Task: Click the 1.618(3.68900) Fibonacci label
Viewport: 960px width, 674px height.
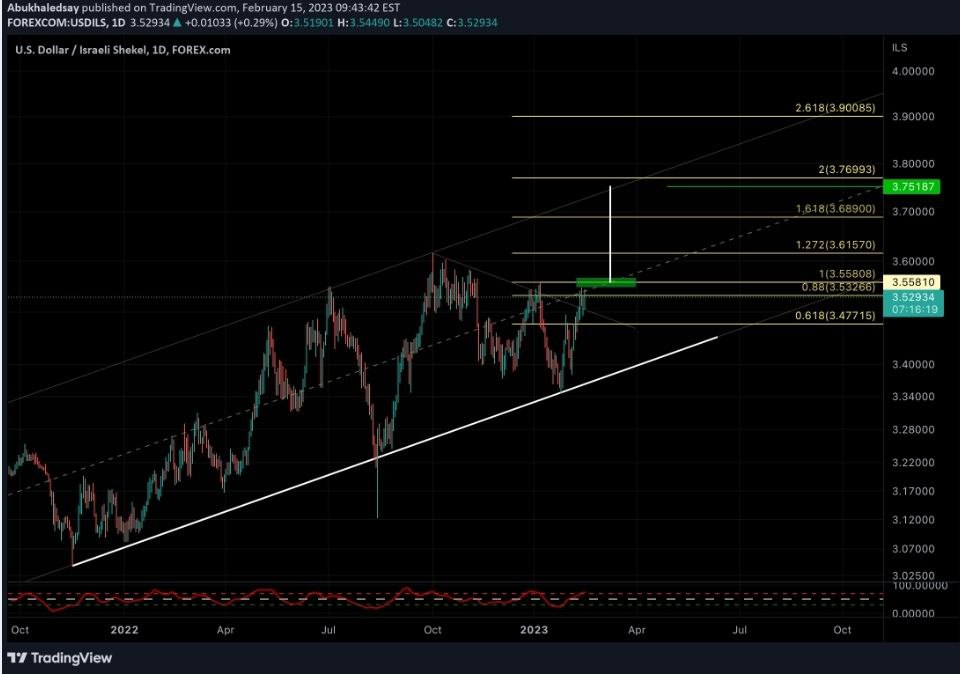Action: pyautogui.click(x=836, y=209)
